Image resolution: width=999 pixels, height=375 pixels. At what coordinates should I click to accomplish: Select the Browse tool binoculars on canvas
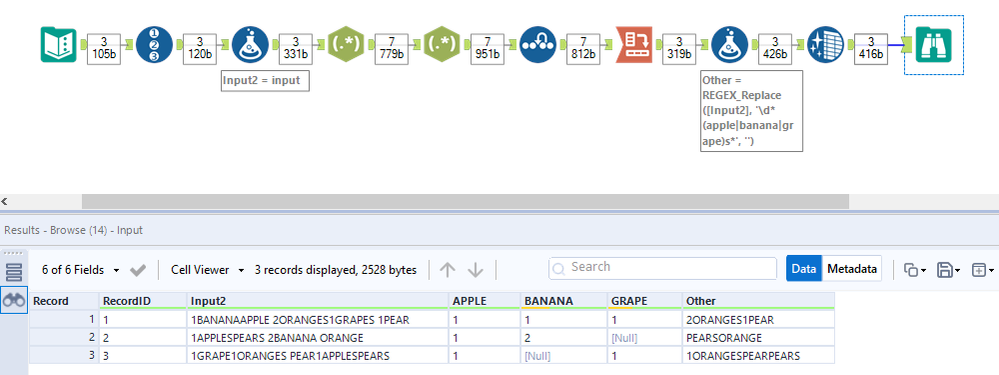point(933,45)
